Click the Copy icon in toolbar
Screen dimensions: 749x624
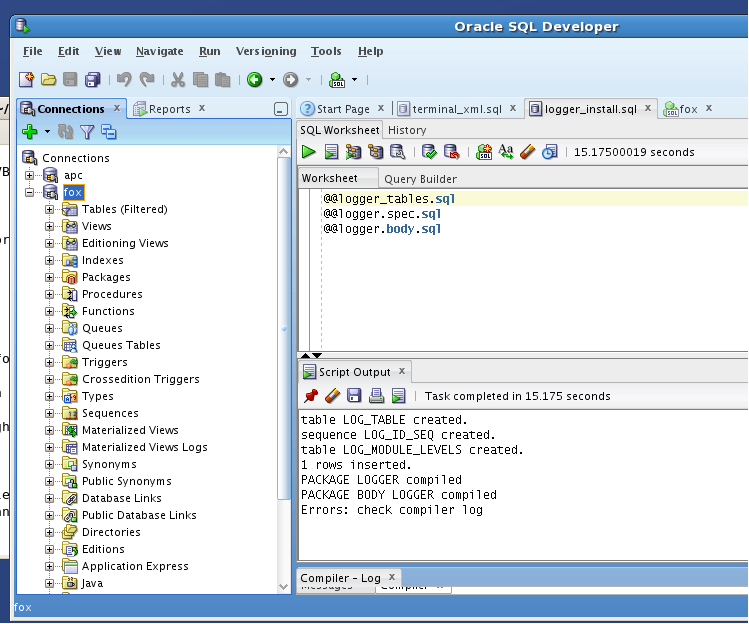200,79
